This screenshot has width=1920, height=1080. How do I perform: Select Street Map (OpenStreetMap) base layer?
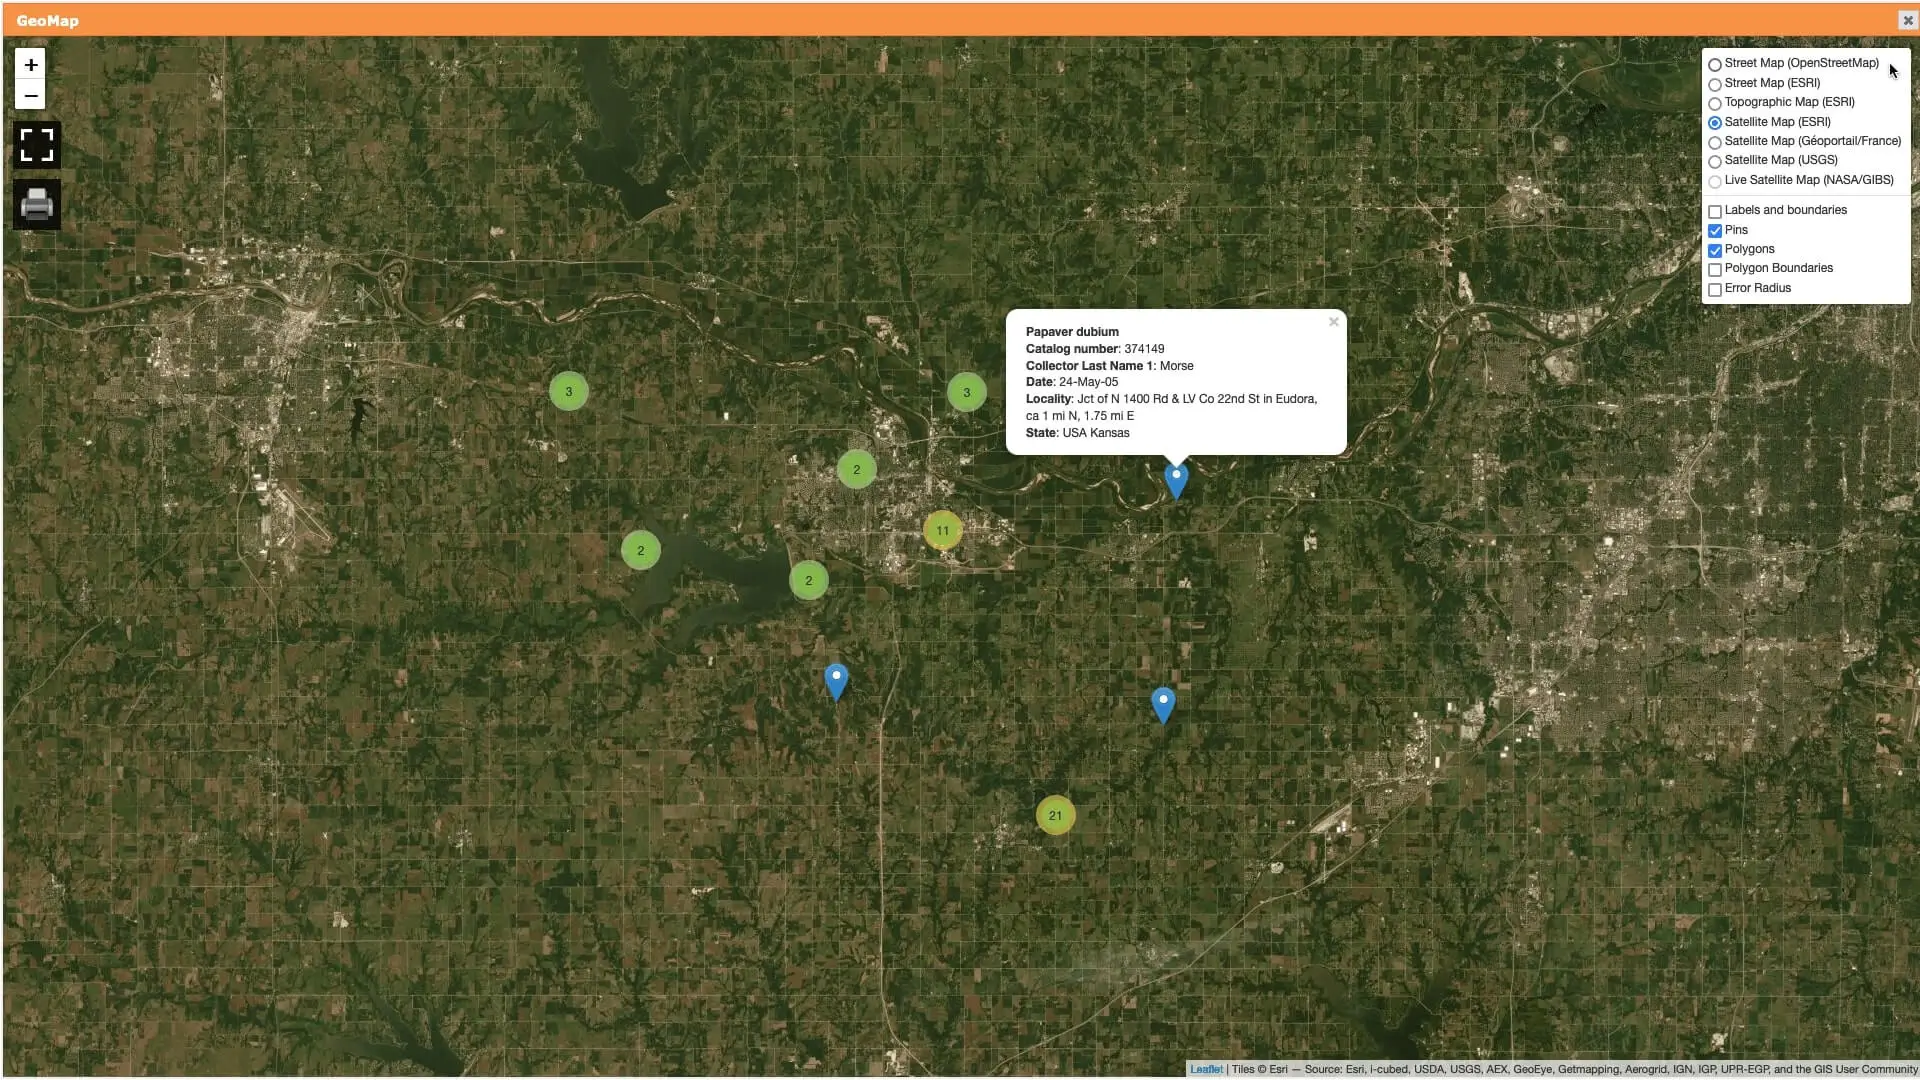click(1715, 64)
